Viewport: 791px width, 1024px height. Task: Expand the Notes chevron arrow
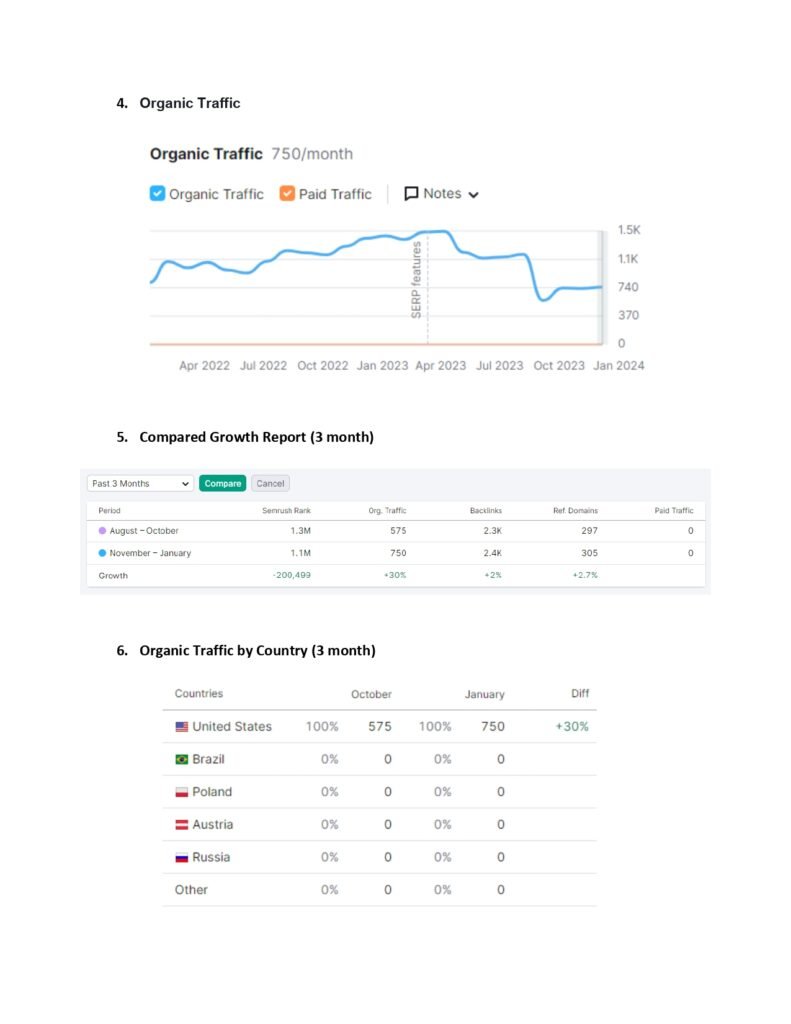473,195
